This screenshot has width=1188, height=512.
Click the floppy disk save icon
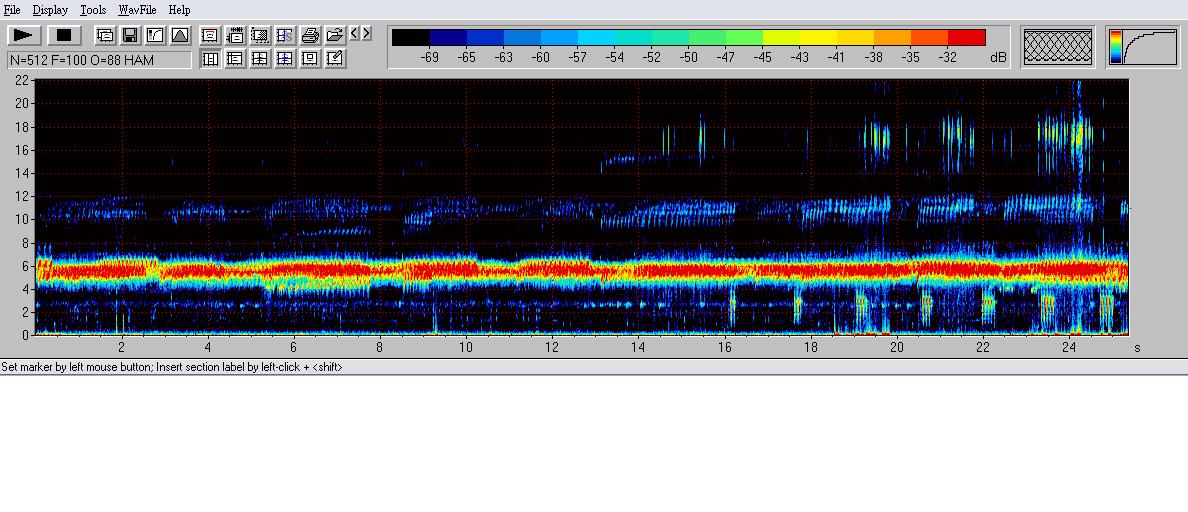tap(130, 36)
